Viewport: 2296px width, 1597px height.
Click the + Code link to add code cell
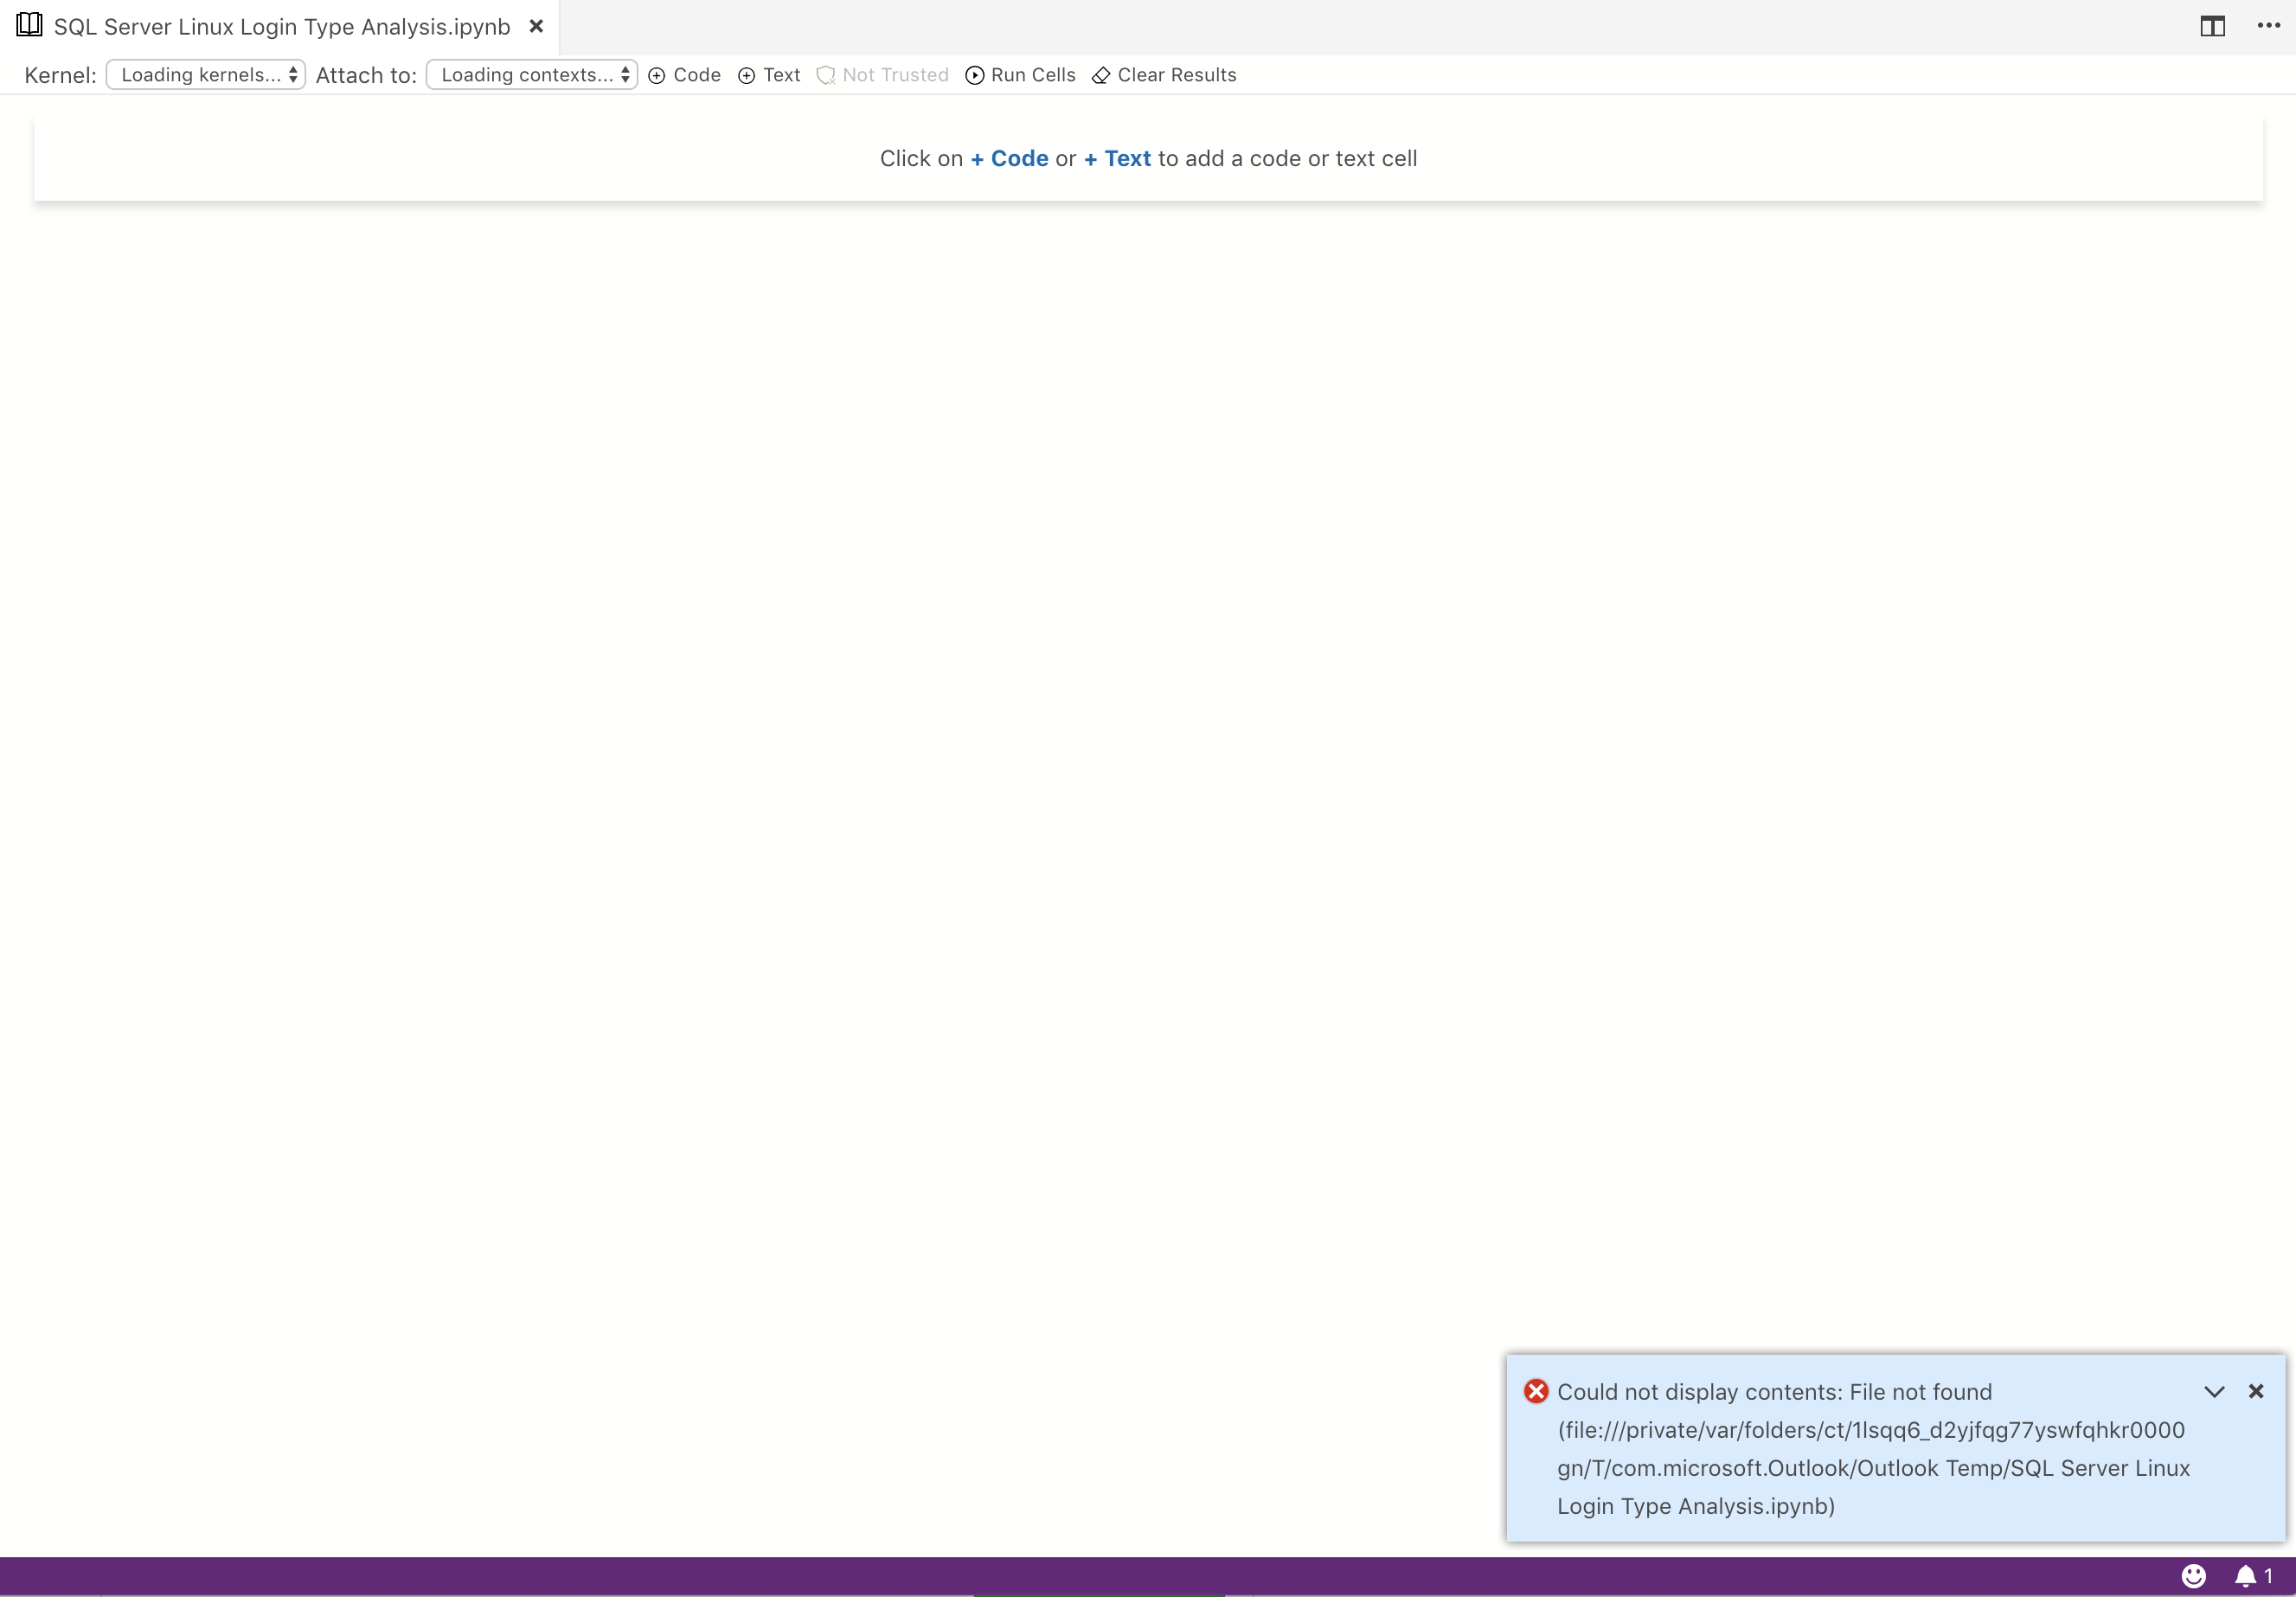click(x=1008, y=158)
